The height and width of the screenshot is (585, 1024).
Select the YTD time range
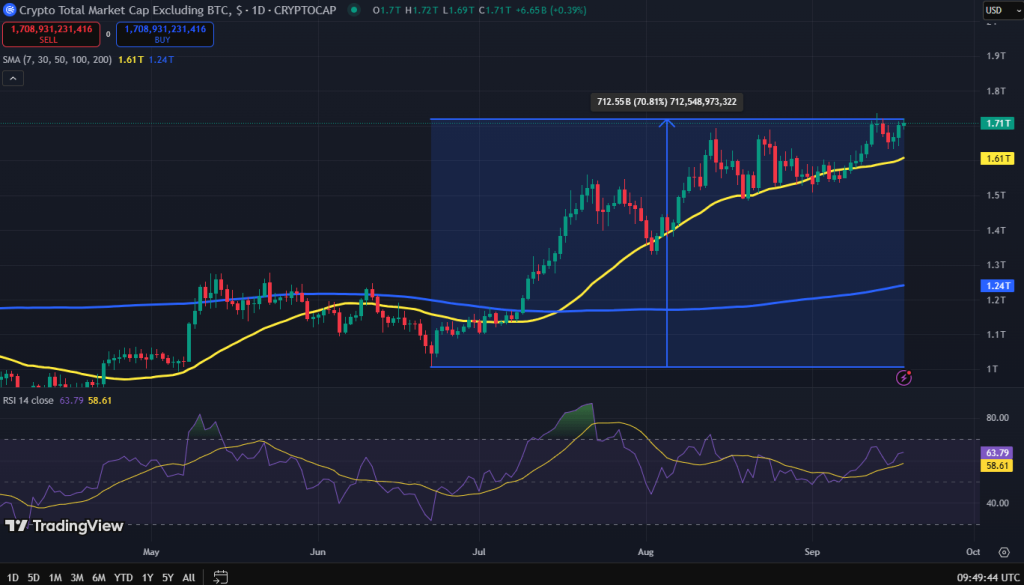tap(123, 577)
